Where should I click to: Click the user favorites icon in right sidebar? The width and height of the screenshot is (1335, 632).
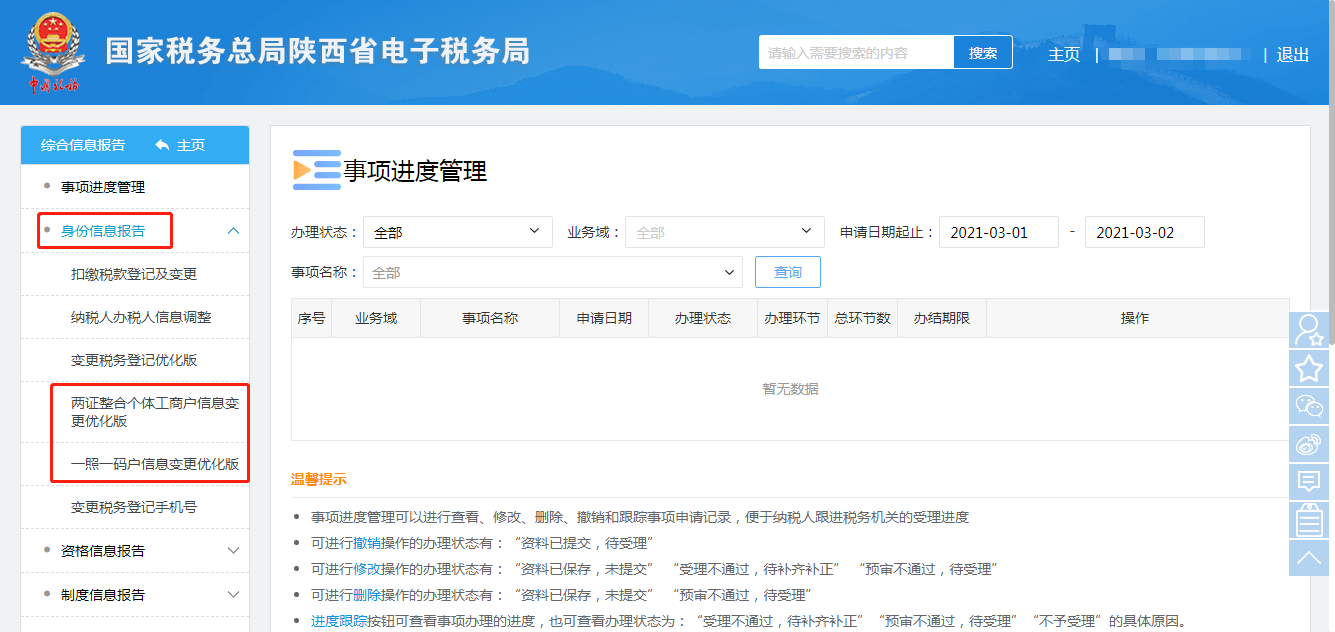click(x=1309, y=330)
